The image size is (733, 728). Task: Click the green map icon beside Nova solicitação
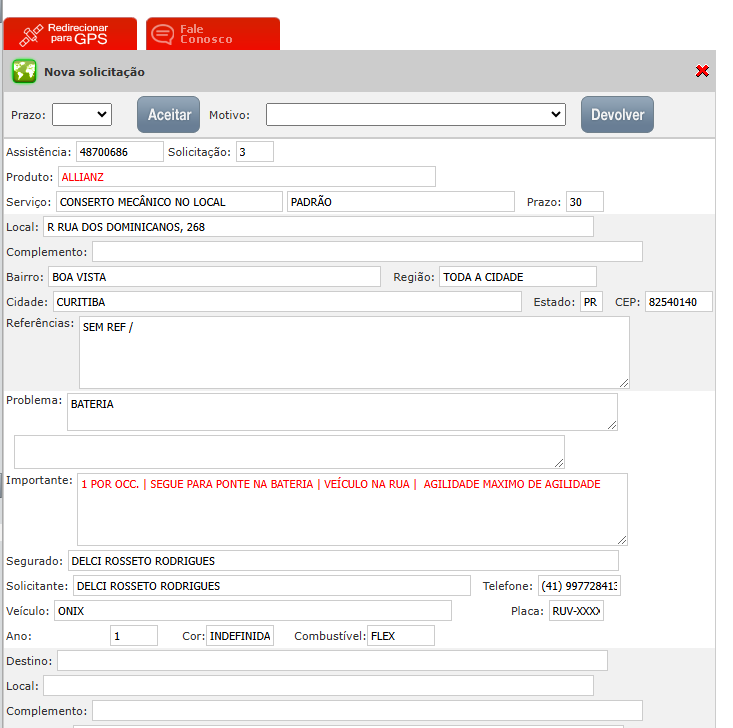[x=24, y=72]
